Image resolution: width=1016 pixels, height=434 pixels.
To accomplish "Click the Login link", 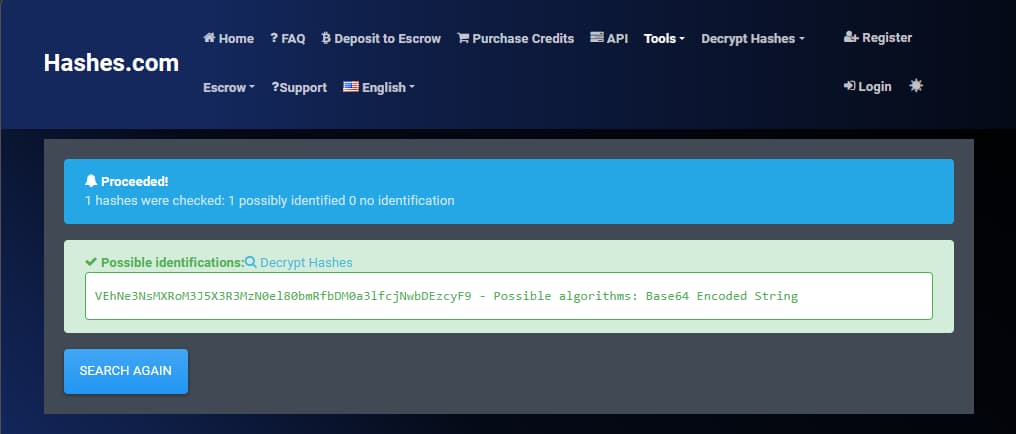I will [x=868, y=86].
